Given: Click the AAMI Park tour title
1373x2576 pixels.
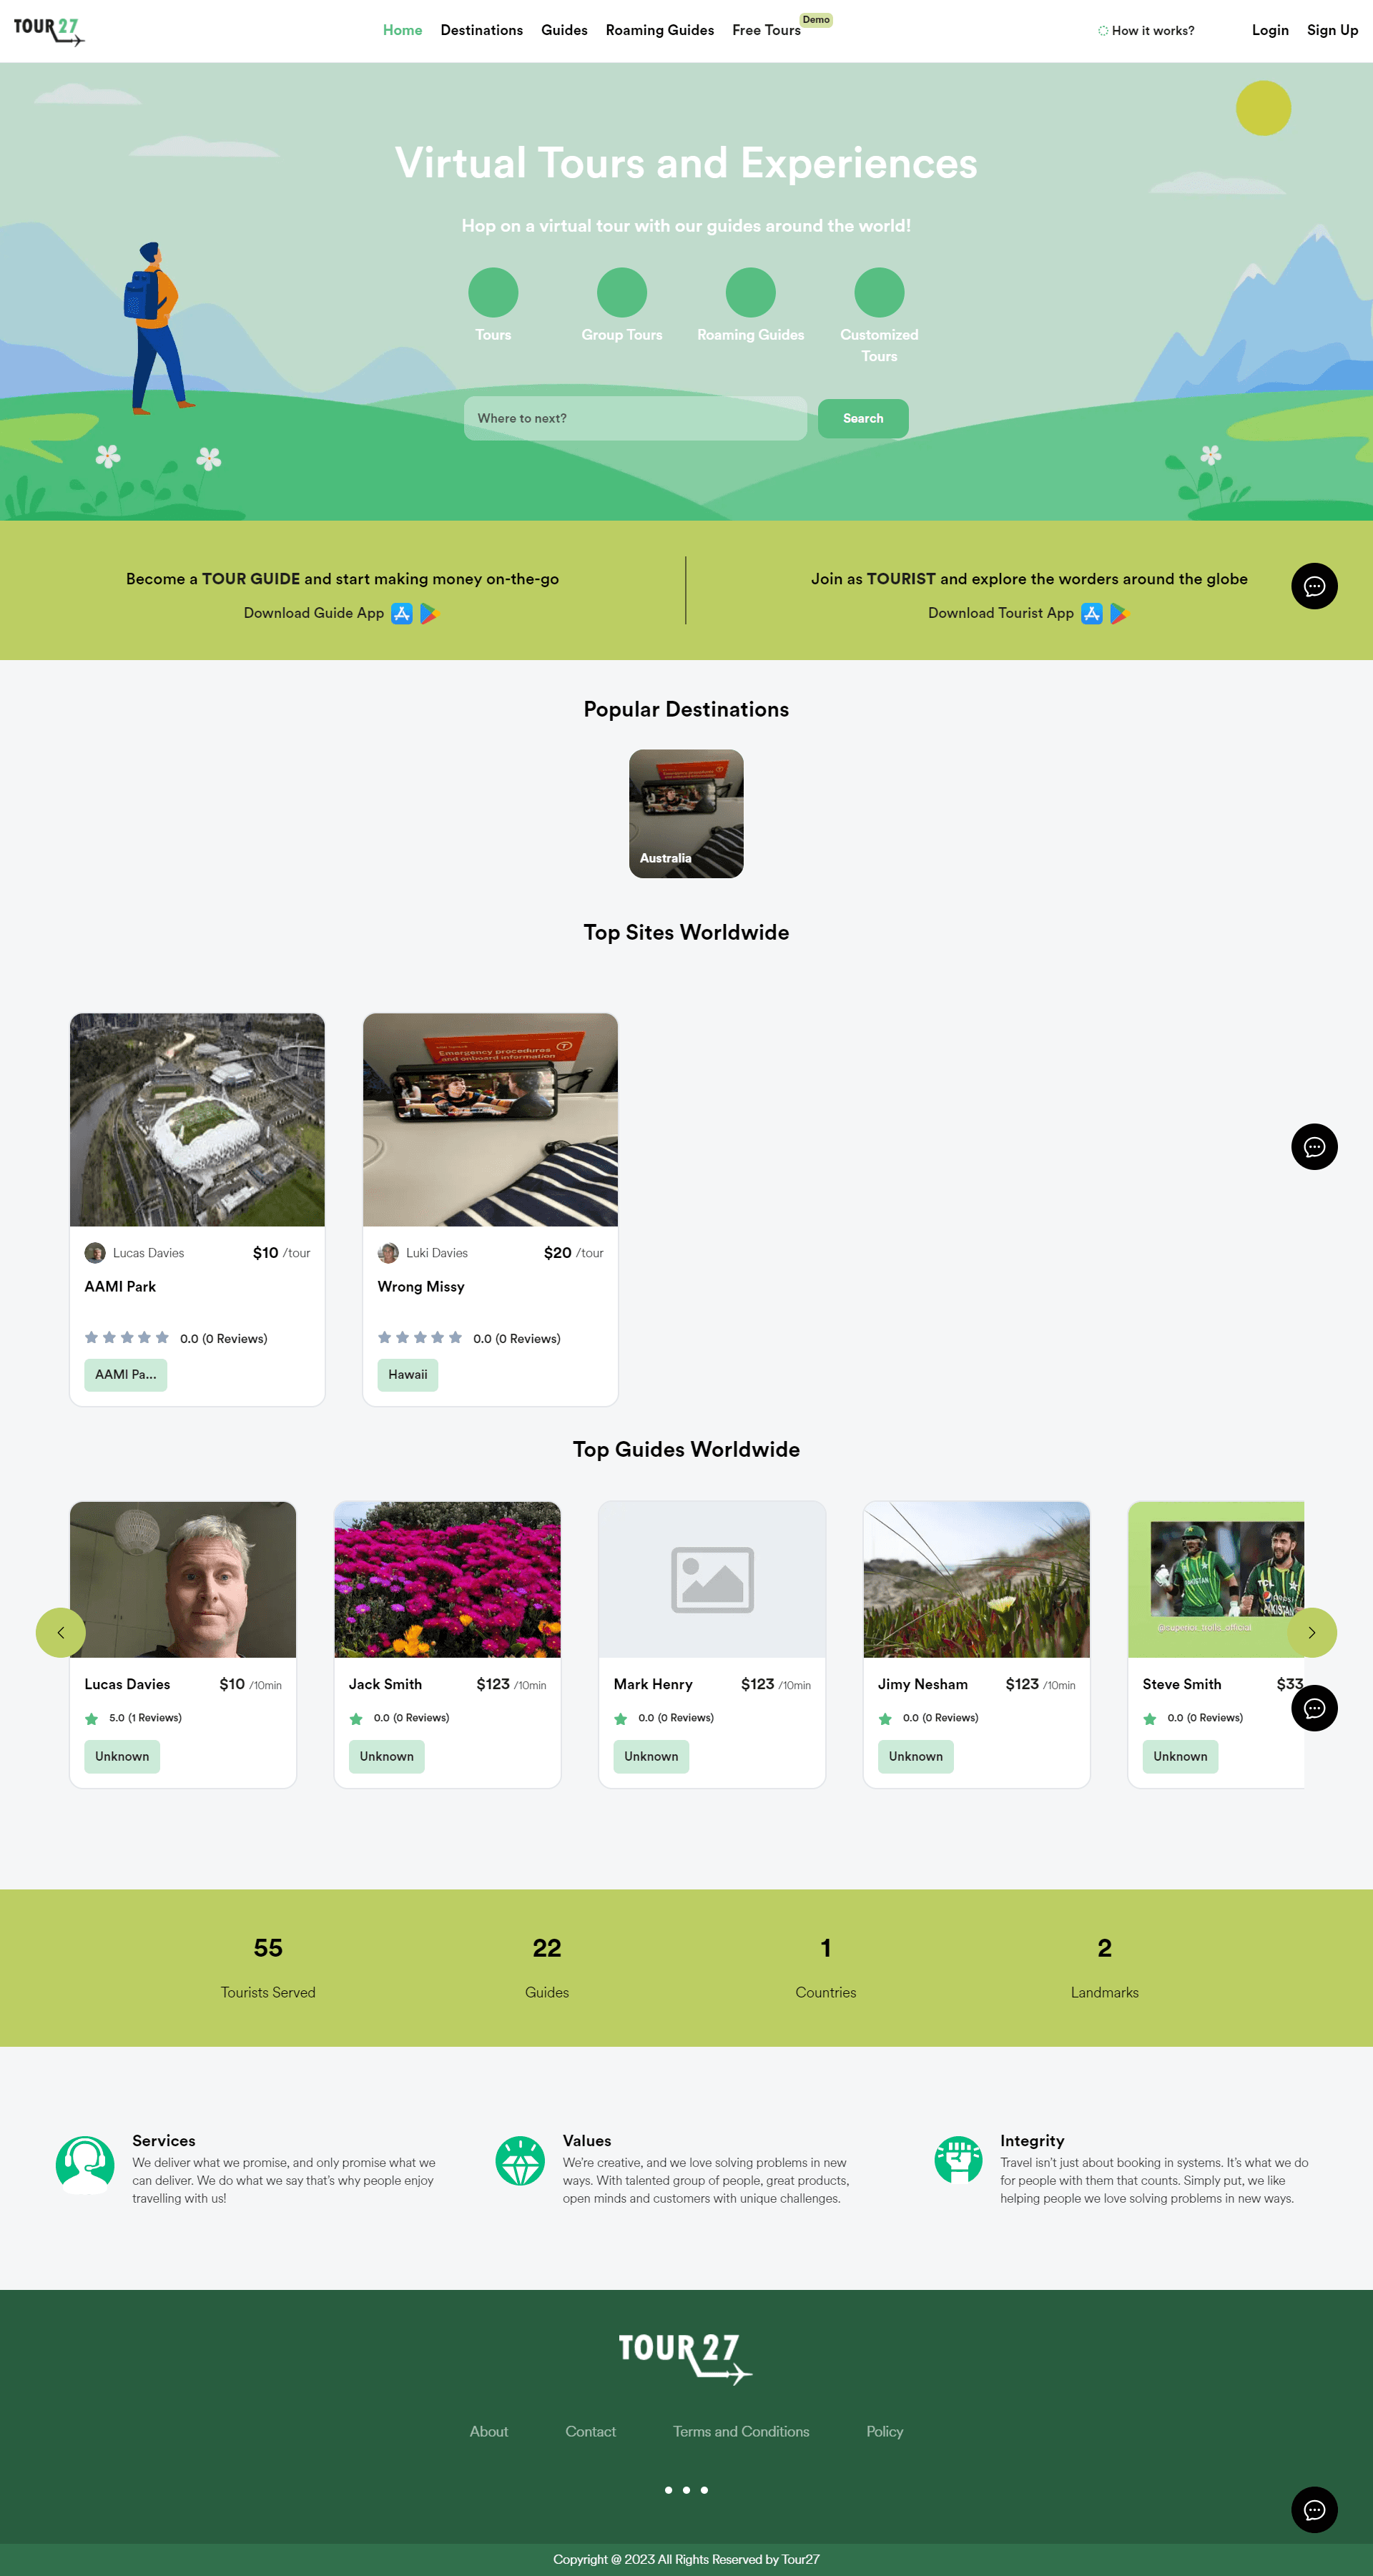Looking at the screenshot, I should 120,1286.
